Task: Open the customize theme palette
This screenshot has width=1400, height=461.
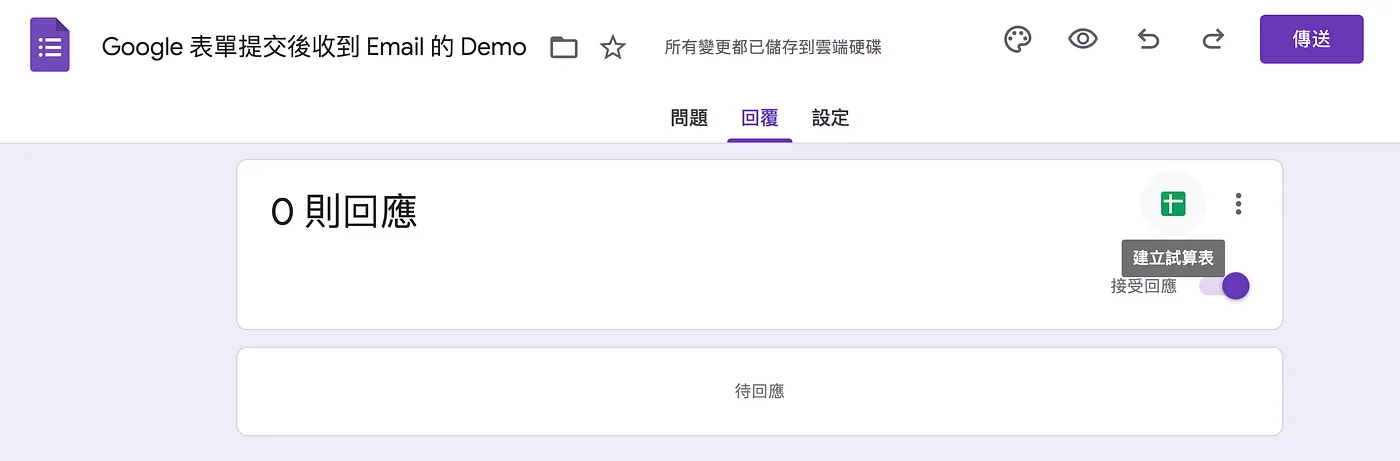Action: [1017, 40]
